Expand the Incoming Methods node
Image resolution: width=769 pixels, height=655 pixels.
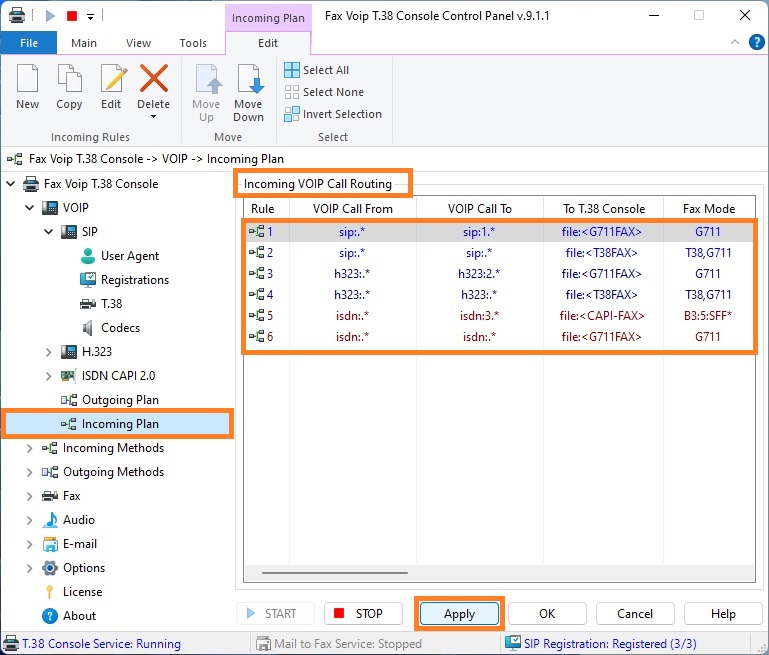coord(29,448)
